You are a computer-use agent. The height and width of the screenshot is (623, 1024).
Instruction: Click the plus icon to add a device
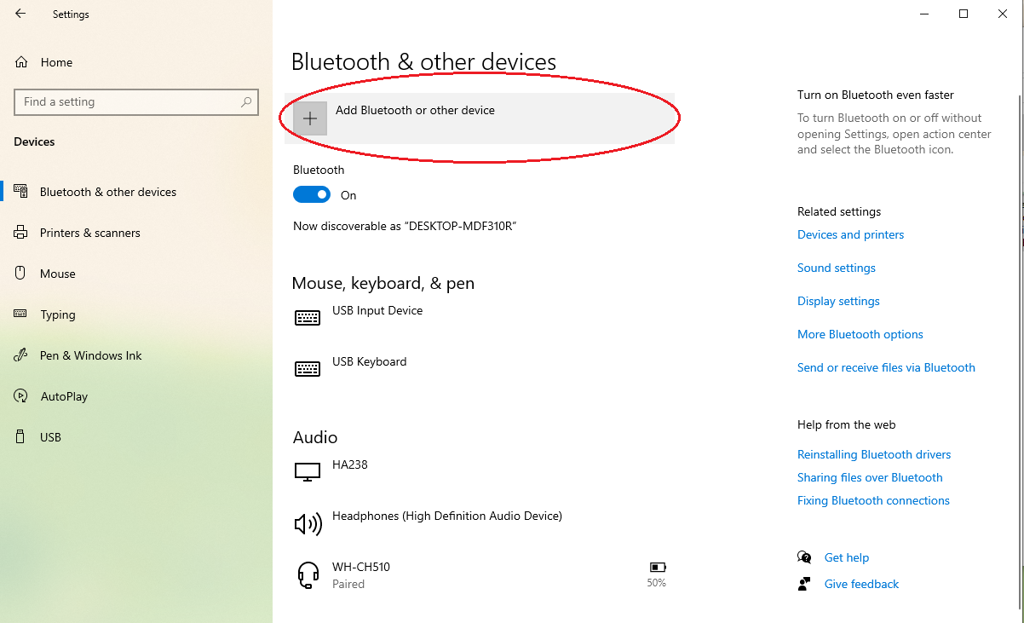(x=310, y=118)
